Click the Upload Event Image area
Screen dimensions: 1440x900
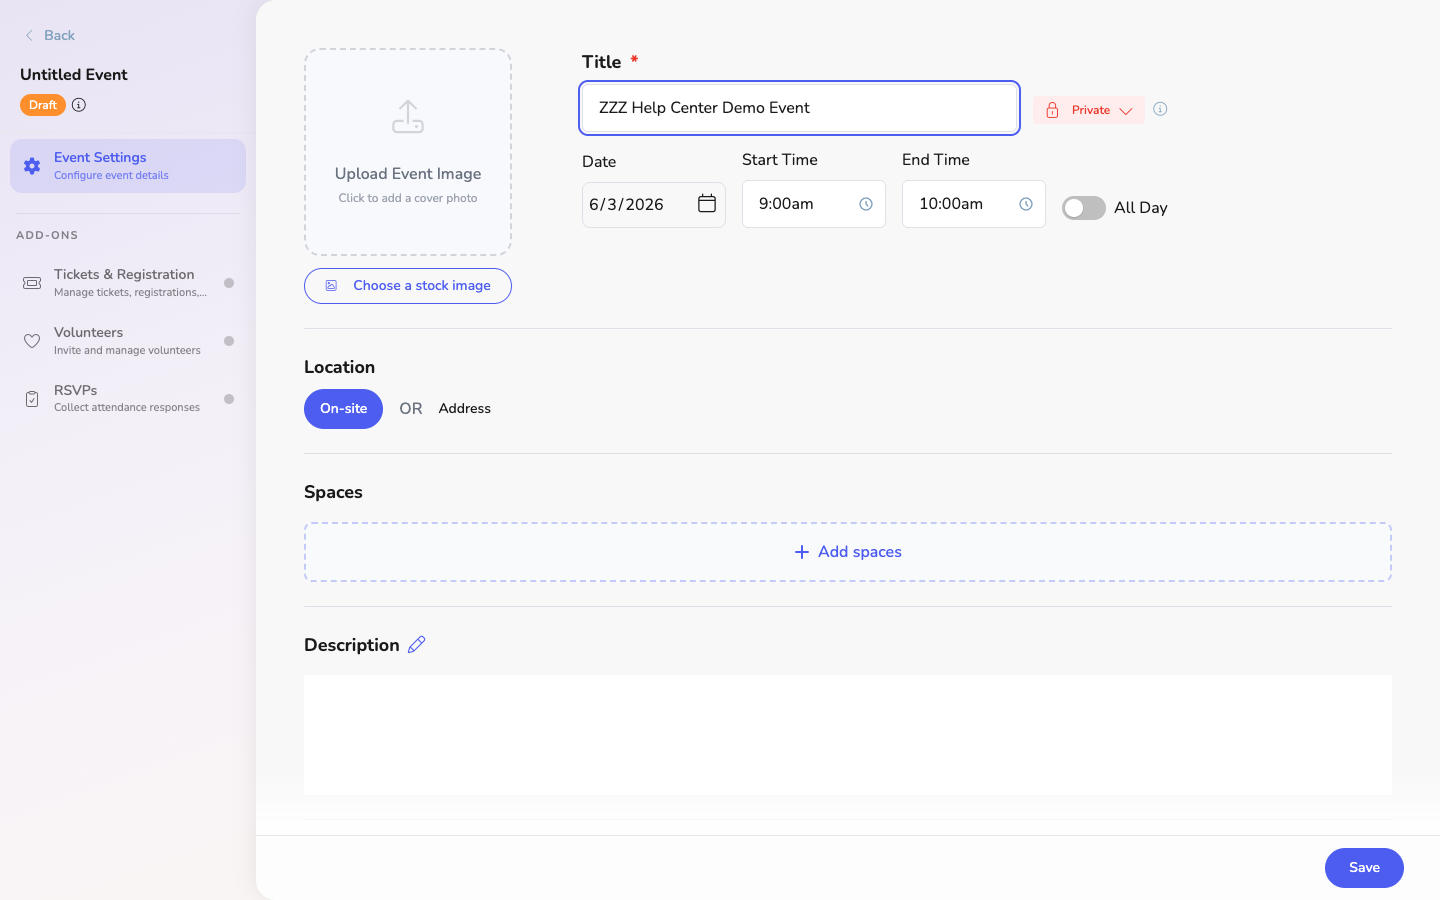408,152
